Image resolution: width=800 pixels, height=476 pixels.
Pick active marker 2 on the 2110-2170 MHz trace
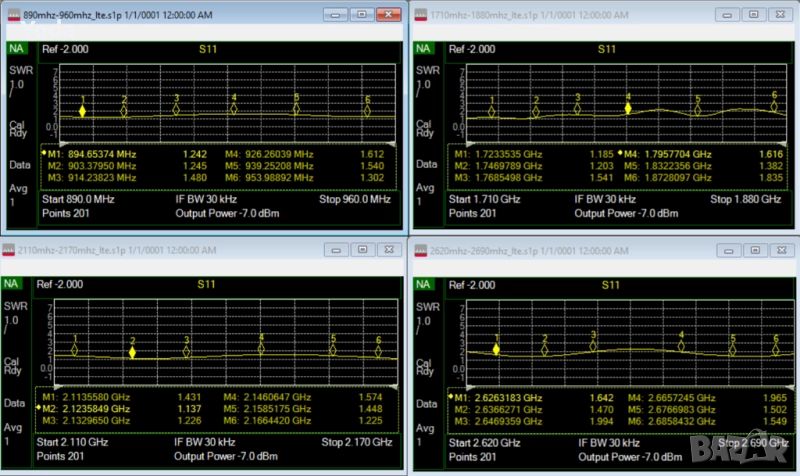pyautogui.click(x=132, y=352)
